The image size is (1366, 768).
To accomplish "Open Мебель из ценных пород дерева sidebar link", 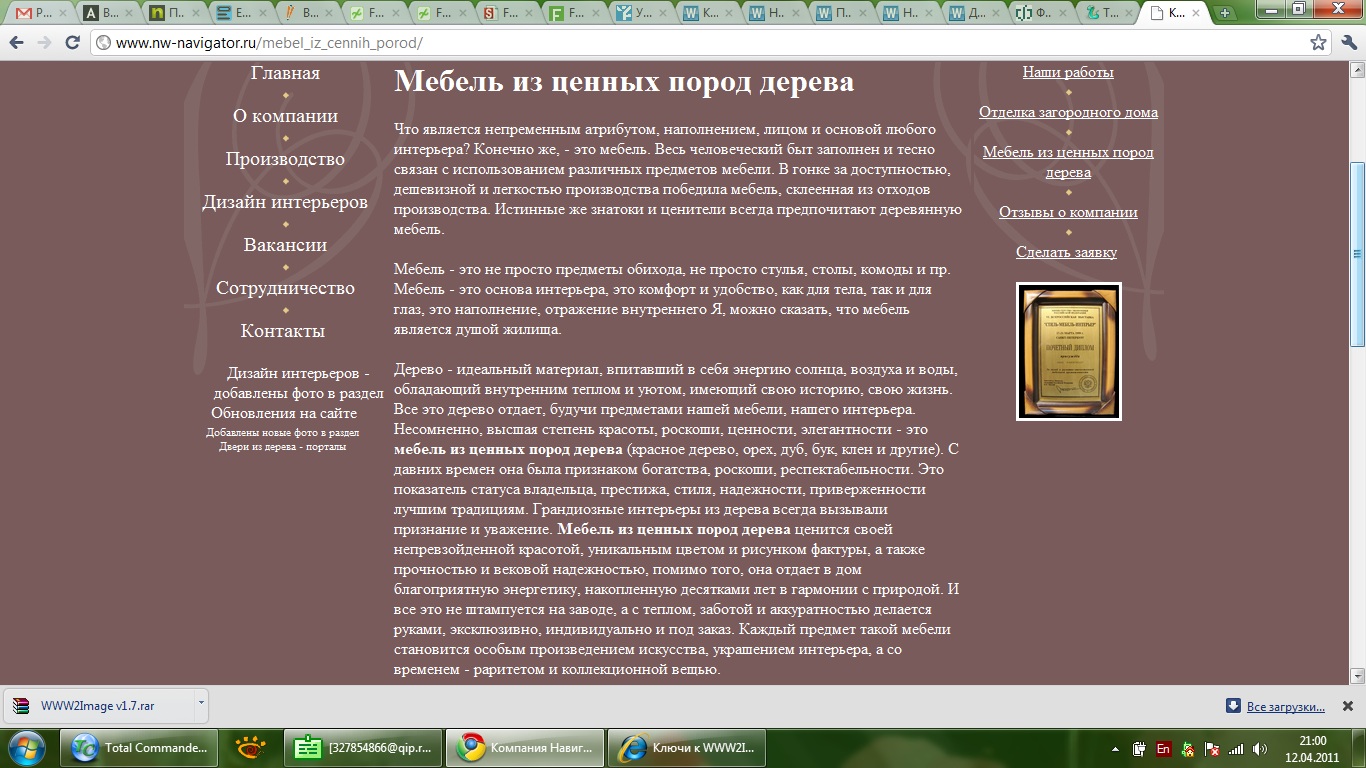I will click(x=1068, y=162).
